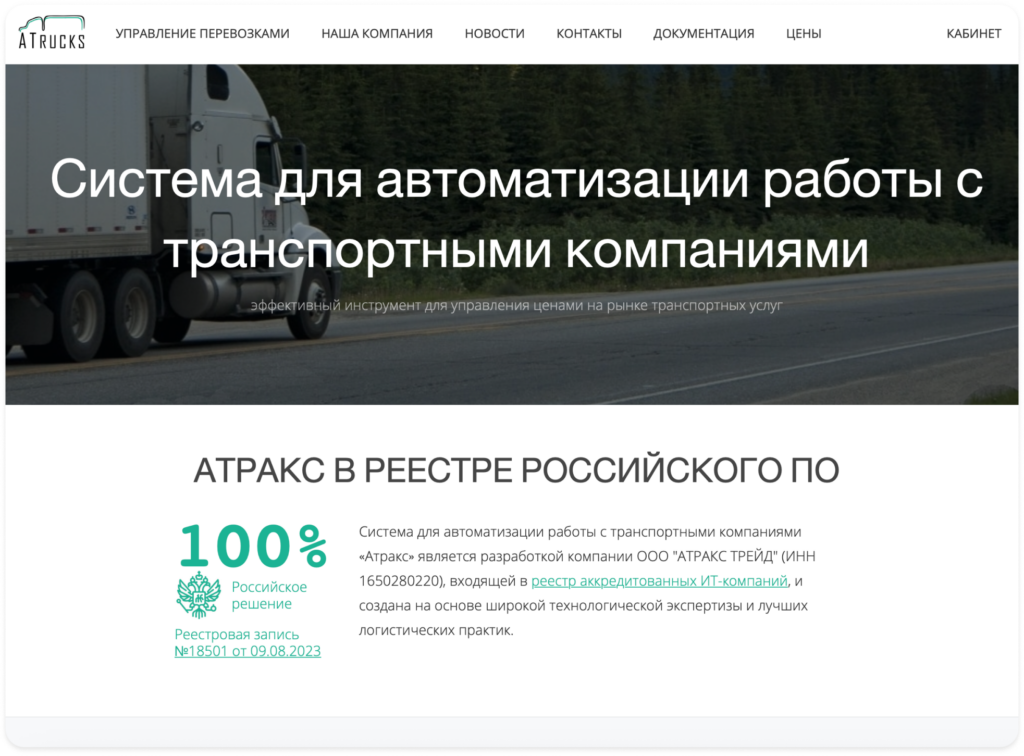The height and width of the screenshot is (756, 1024).
Task: Select Цены in the navigation bar
Action: (803, 33)
